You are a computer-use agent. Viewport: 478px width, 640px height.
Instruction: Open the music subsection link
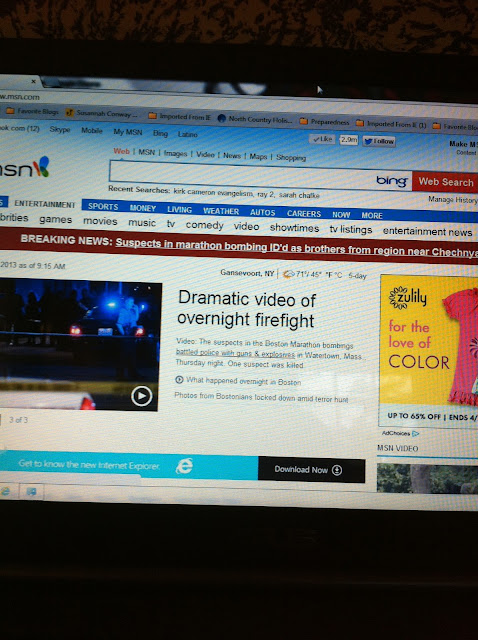coord(142,223)
